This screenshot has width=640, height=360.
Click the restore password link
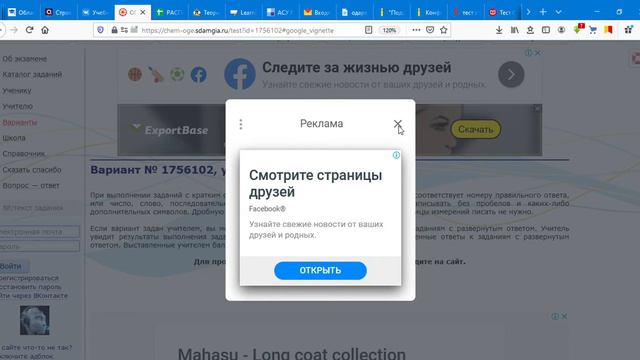(x=31, y=287)
